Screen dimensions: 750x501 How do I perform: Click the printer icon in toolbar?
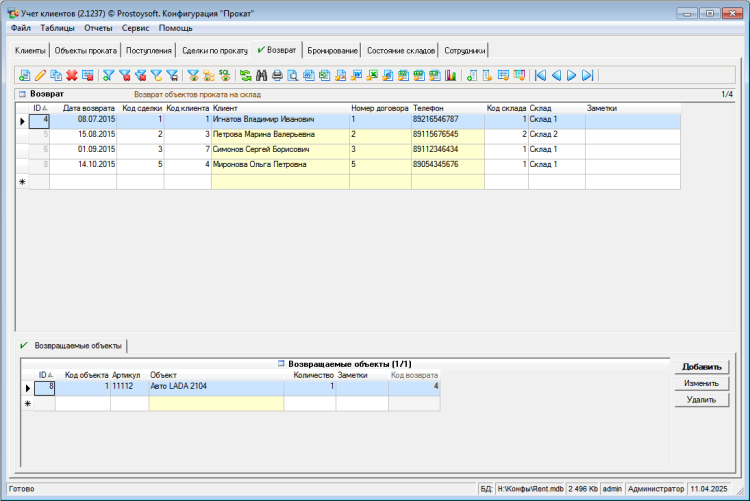click(278, 75)
